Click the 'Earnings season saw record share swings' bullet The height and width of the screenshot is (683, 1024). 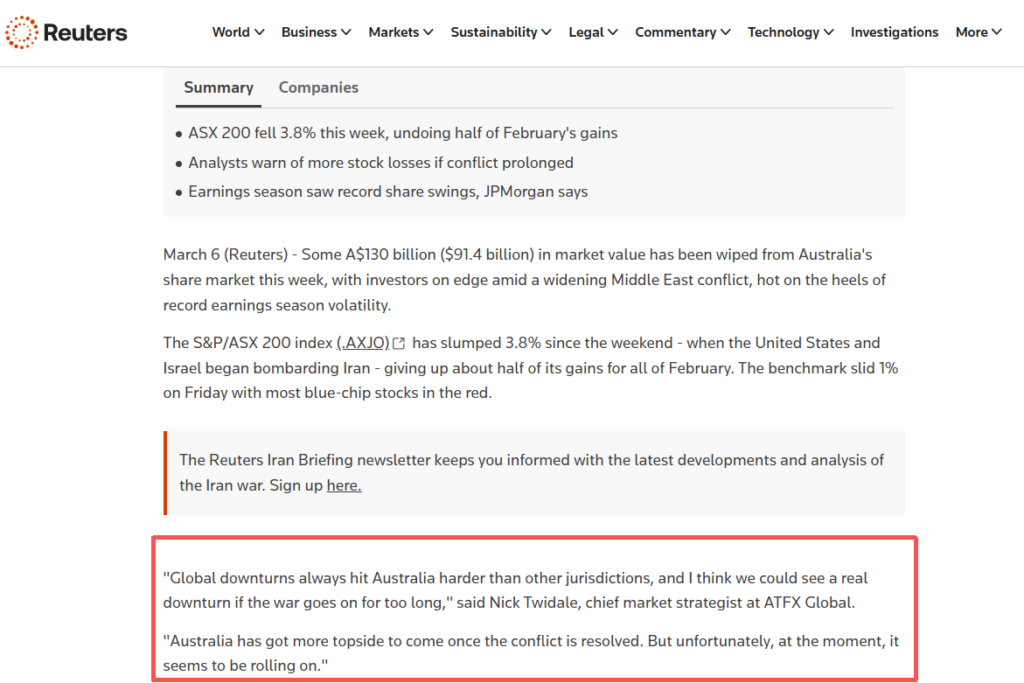point(388,192)
